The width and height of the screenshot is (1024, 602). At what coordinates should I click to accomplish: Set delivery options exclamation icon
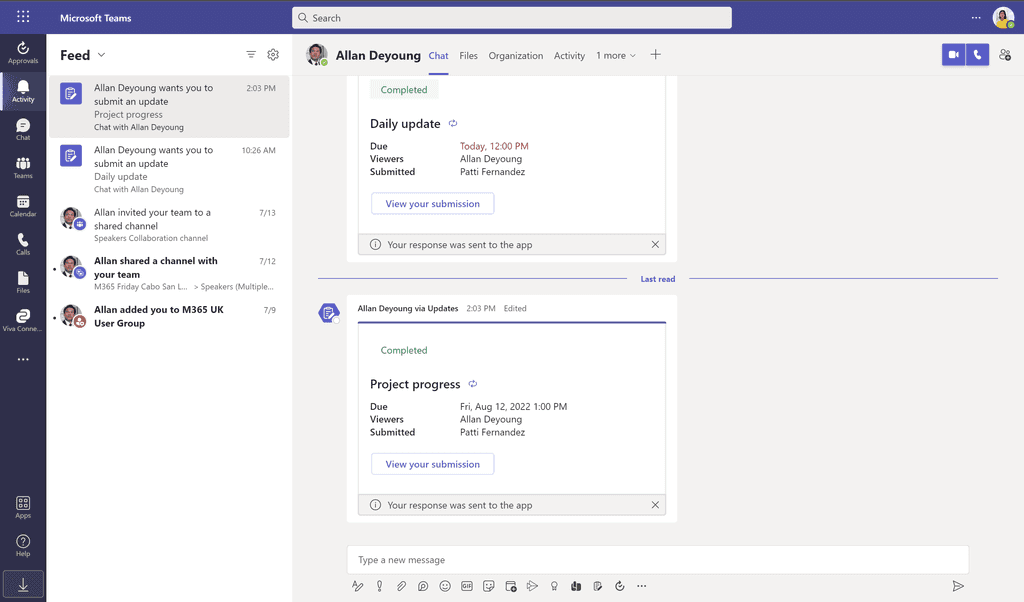pyautogui.click(x=379, y=586)
